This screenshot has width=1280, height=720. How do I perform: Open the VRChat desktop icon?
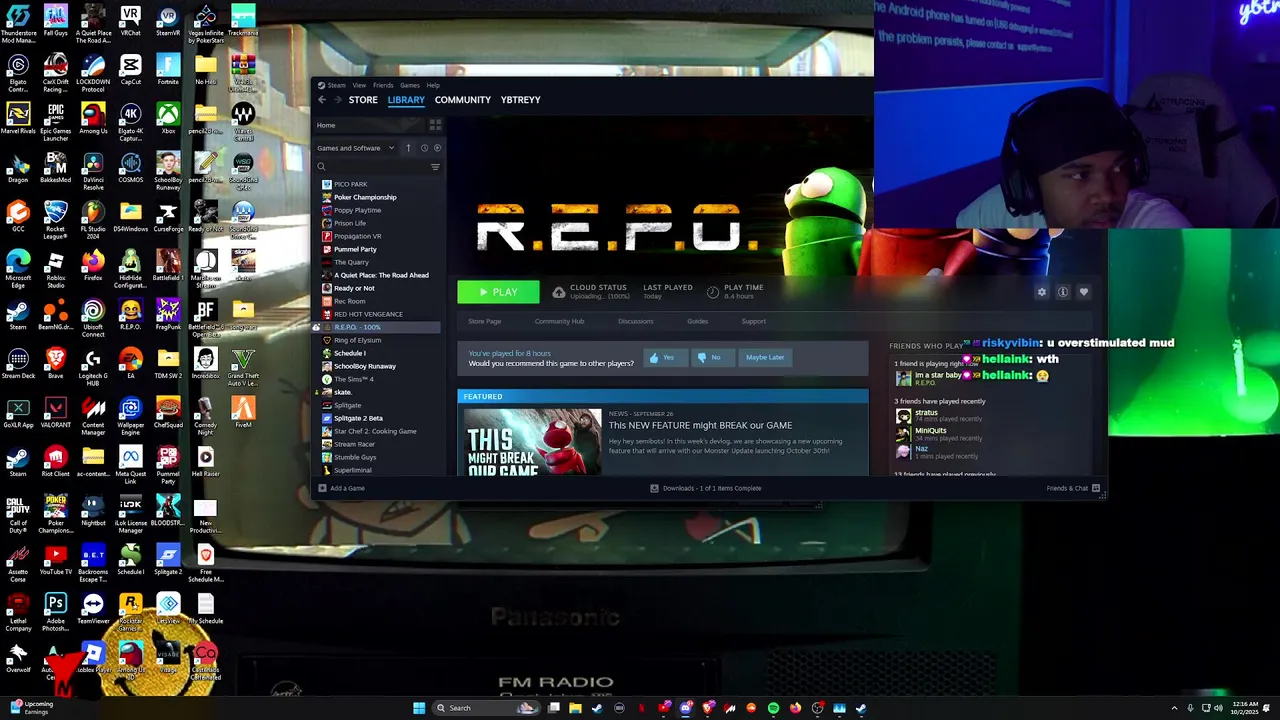tap(130, 22)
